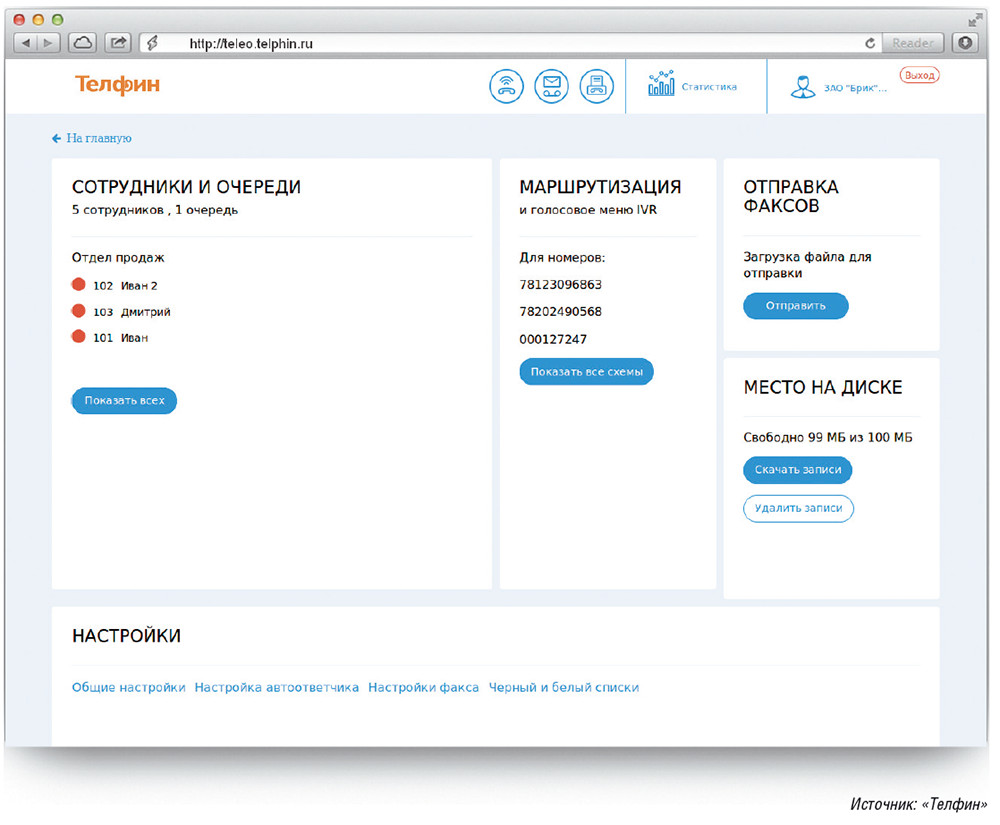Viewport: 1000px width, 825px height.
Task: Click the user profile icon near ЗАО "Брик"
Action: pos(801,87)
